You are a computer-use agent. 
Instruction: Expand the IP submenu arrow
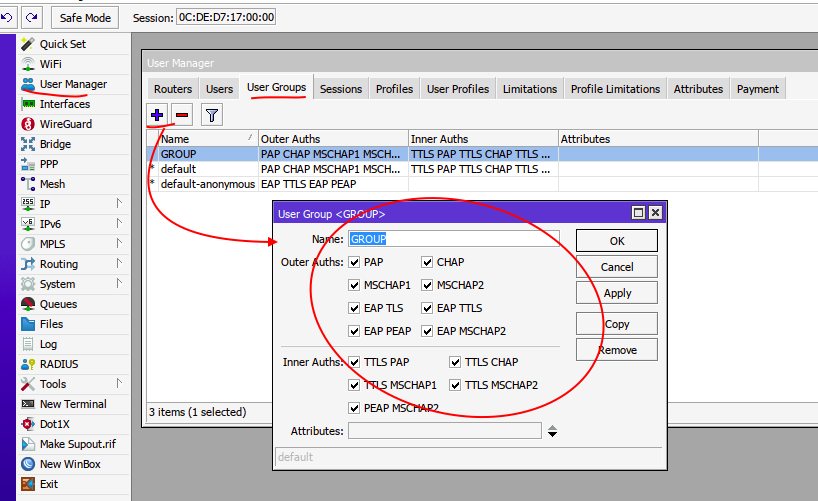[x=119, y=203]
